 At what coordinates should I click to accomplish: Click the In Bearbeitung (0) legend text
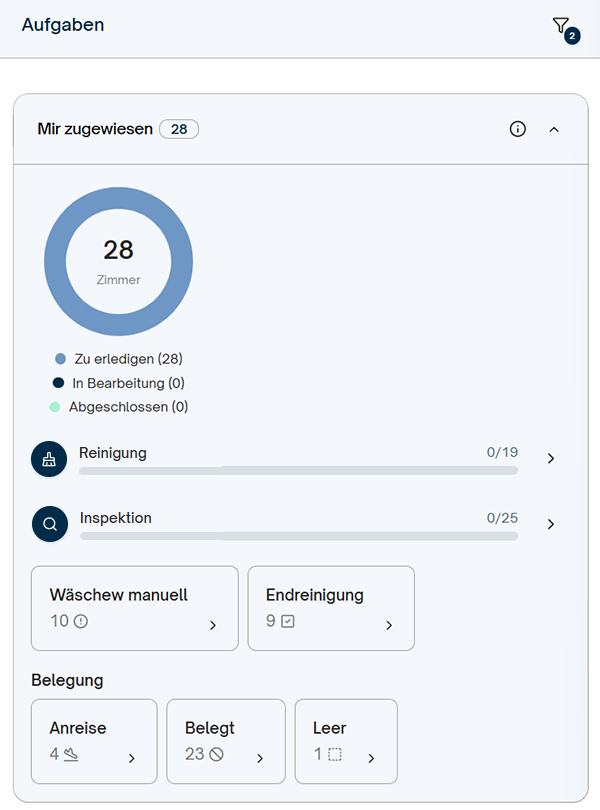pos(129,383)
